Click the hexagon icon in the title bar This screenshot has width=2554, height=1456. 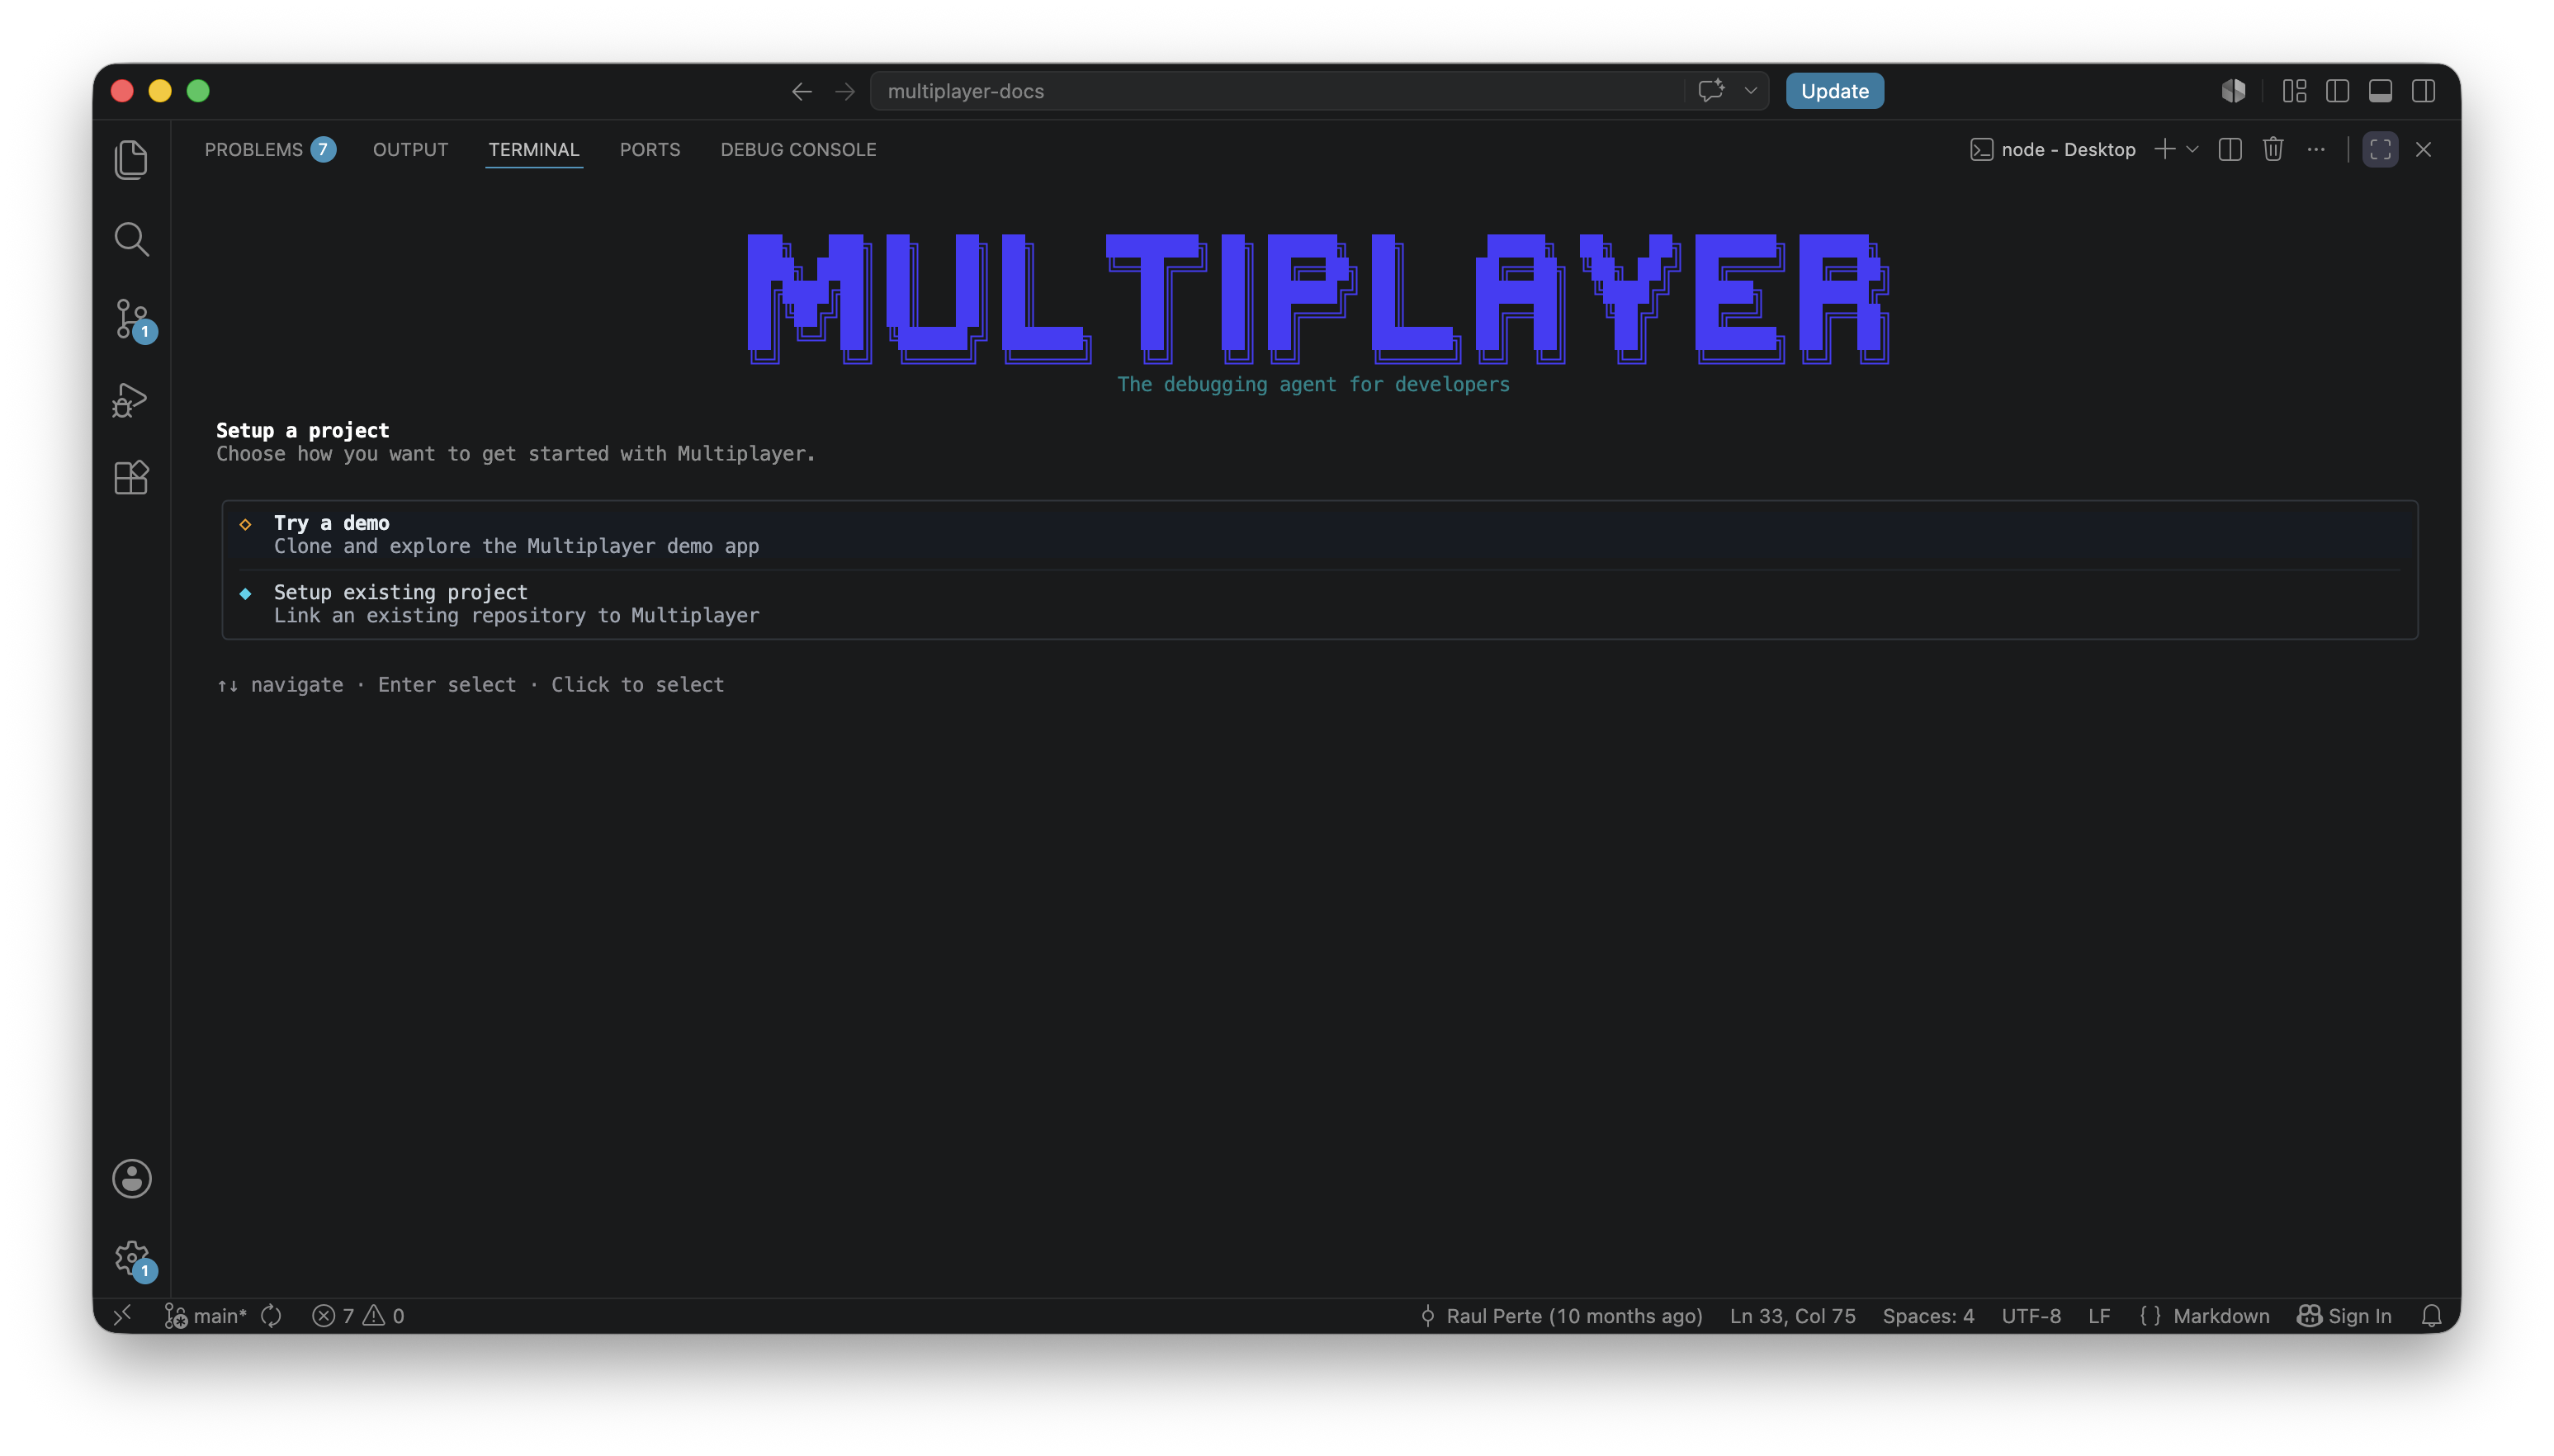point(2233,91)
